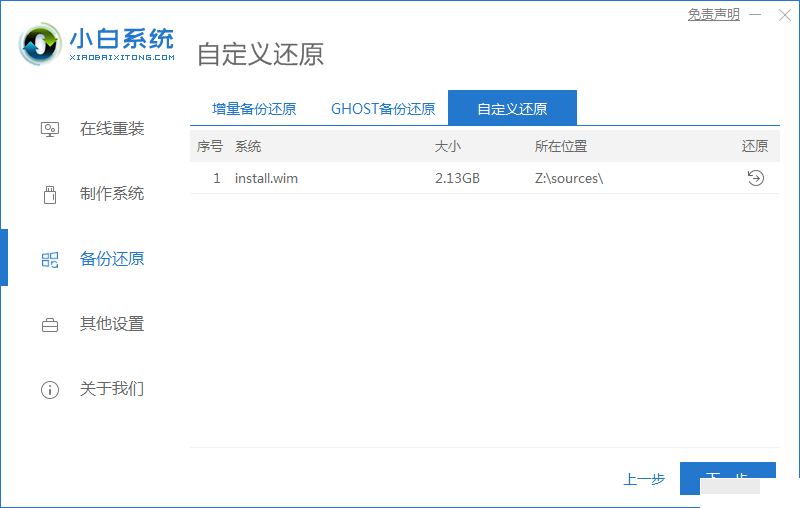Click the info icon for 关于我们
The height and width of the screenshot is (508, 800).
click(x=50, y=389)
